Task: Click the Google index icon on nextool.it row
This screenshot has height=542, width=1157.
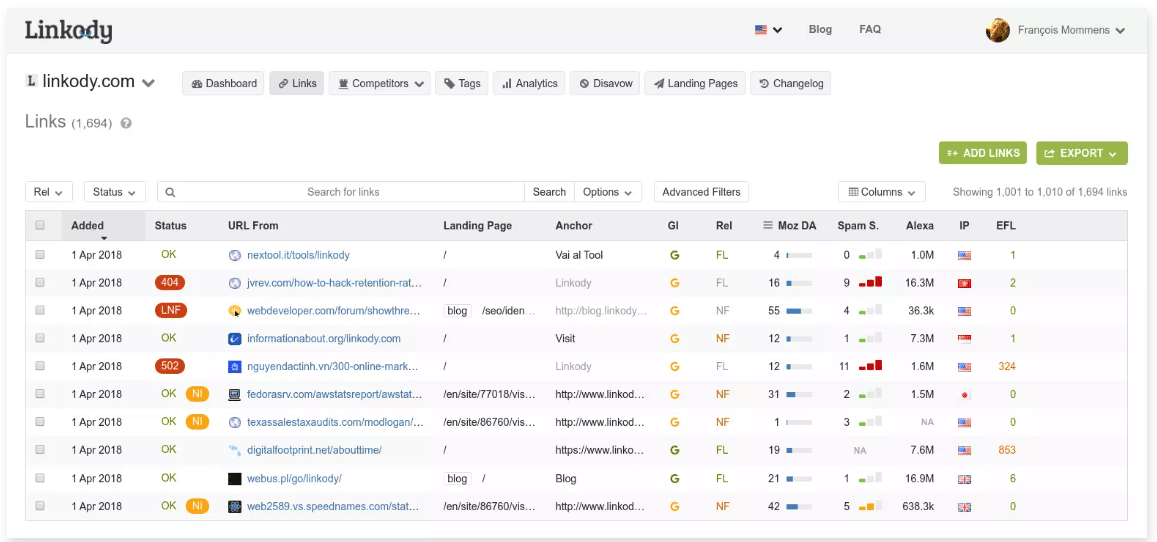Action: coord(674,255)
